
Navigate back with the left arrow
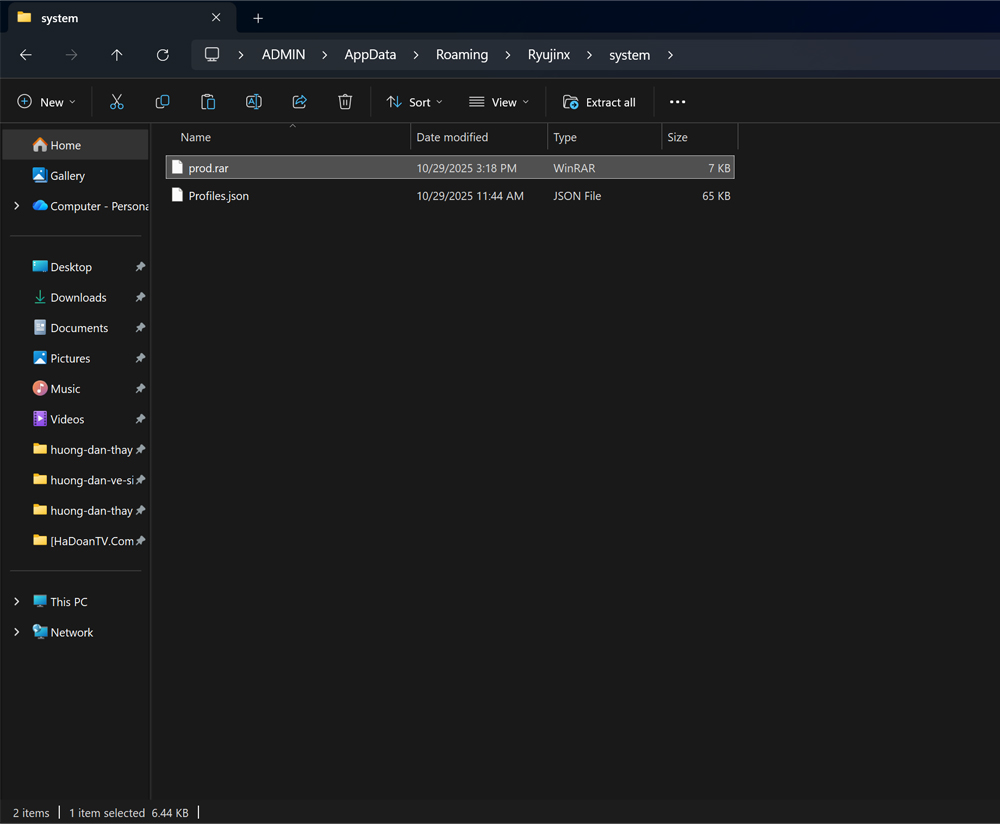click(x=26, y=55)
